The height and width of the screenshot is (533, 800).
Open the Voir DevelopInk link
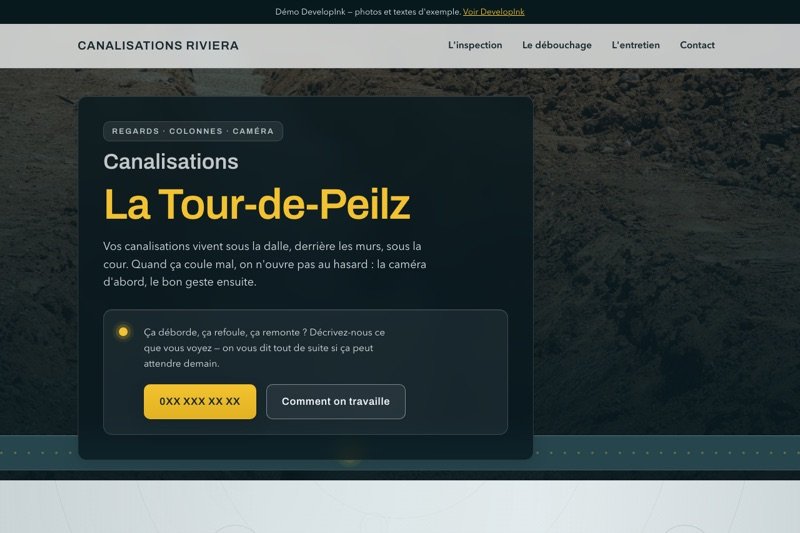tap(493, 12)
